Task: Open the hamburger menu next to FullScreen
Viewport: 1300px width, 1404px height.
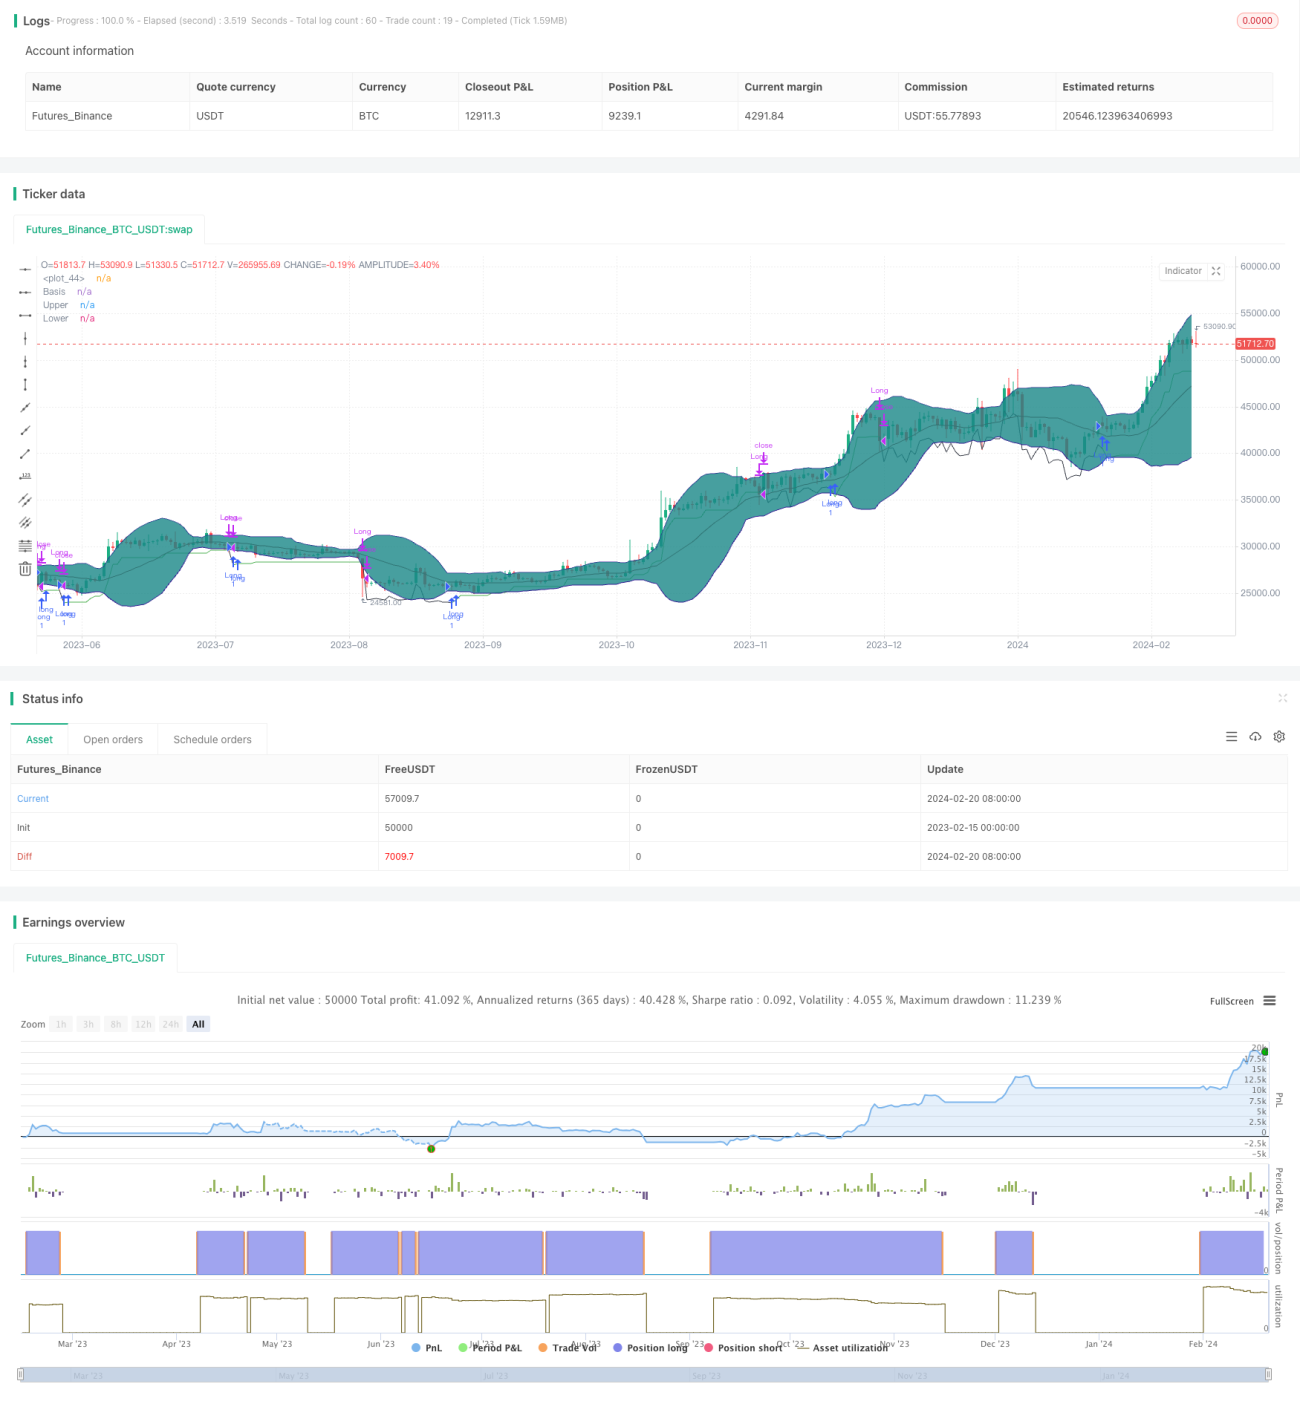Action: coord(1269,1001)
